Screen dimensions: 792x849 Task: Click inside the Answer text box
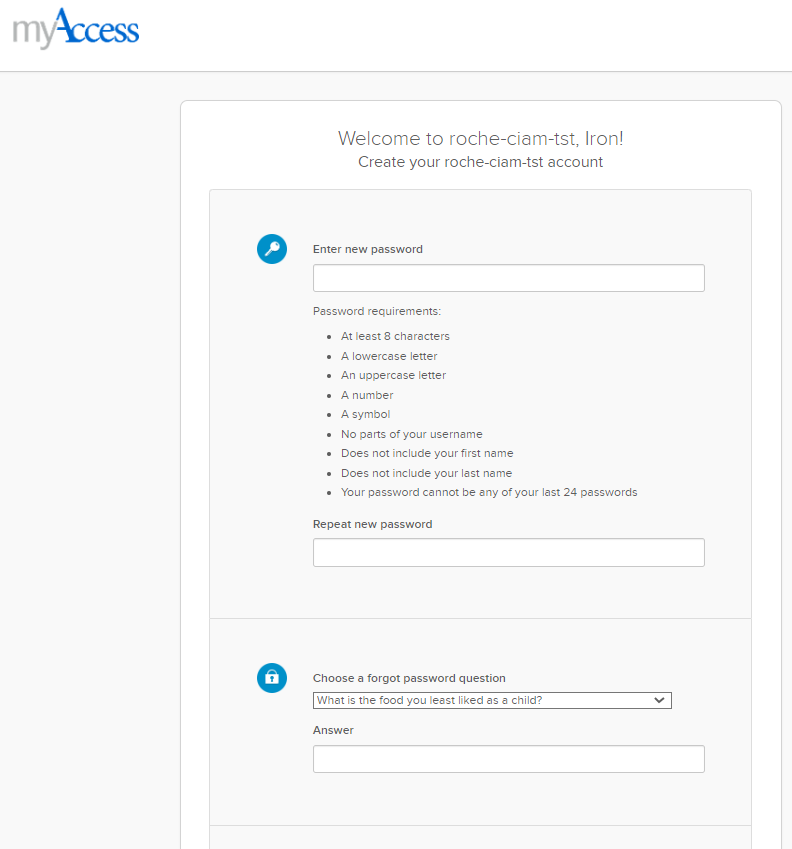(508, 759)
